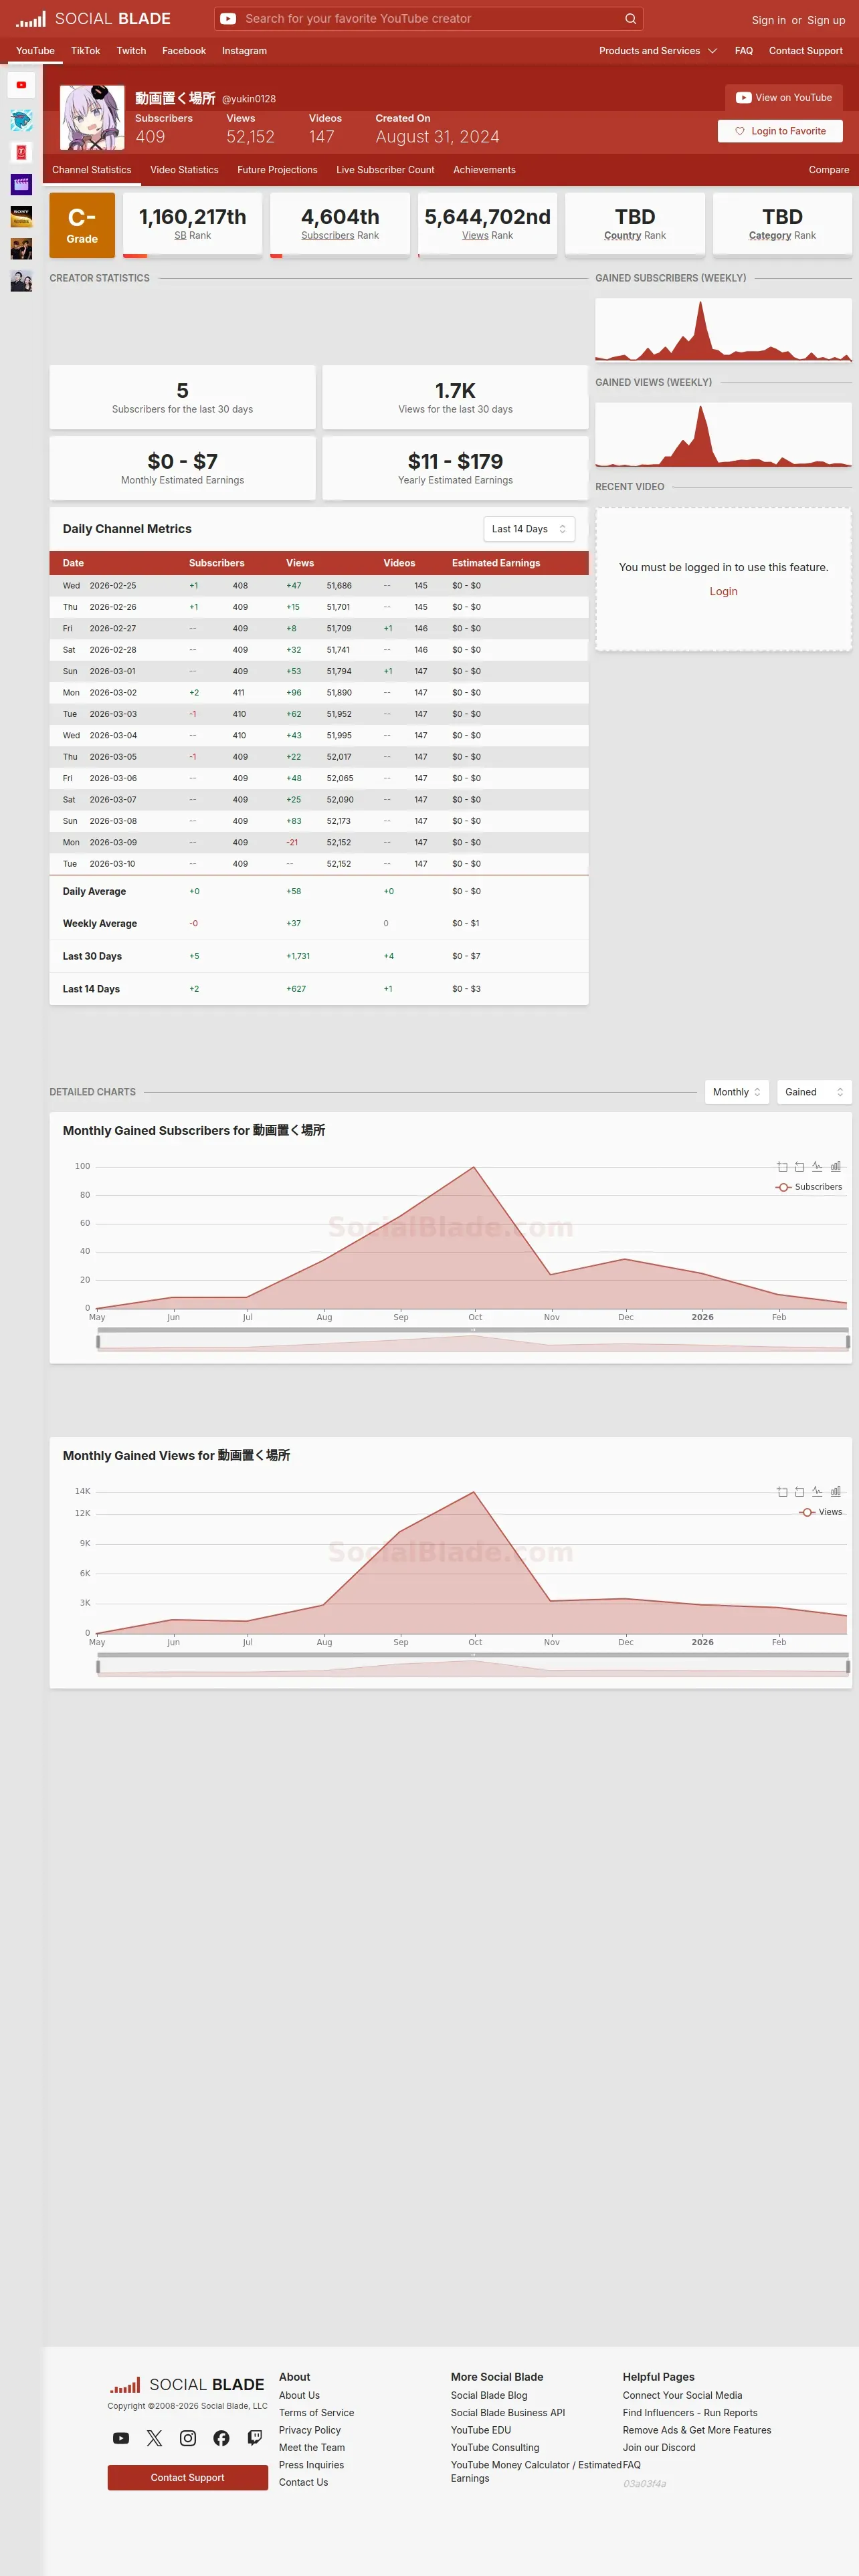
Task: Open the Gained chart type dropdown
Action: click(814, 1092)
